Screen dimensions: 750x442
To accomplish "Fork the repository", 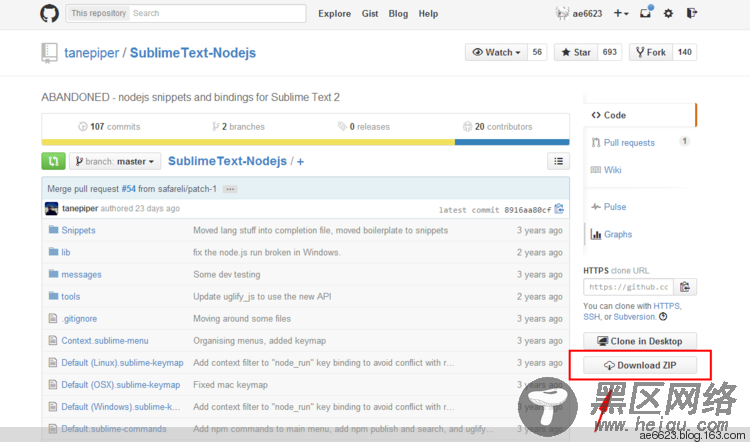I will point(651,52).
